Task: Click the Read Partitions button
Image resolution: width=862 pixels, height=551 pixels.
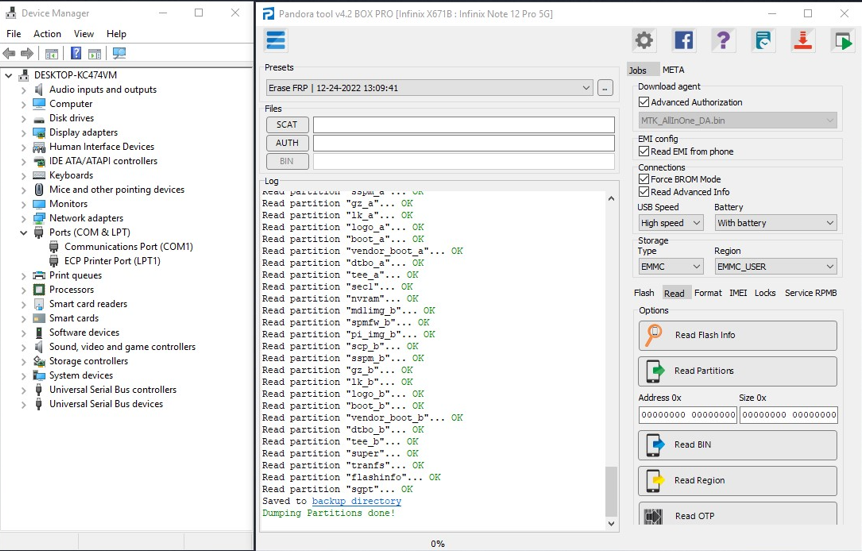Action: 738,371
